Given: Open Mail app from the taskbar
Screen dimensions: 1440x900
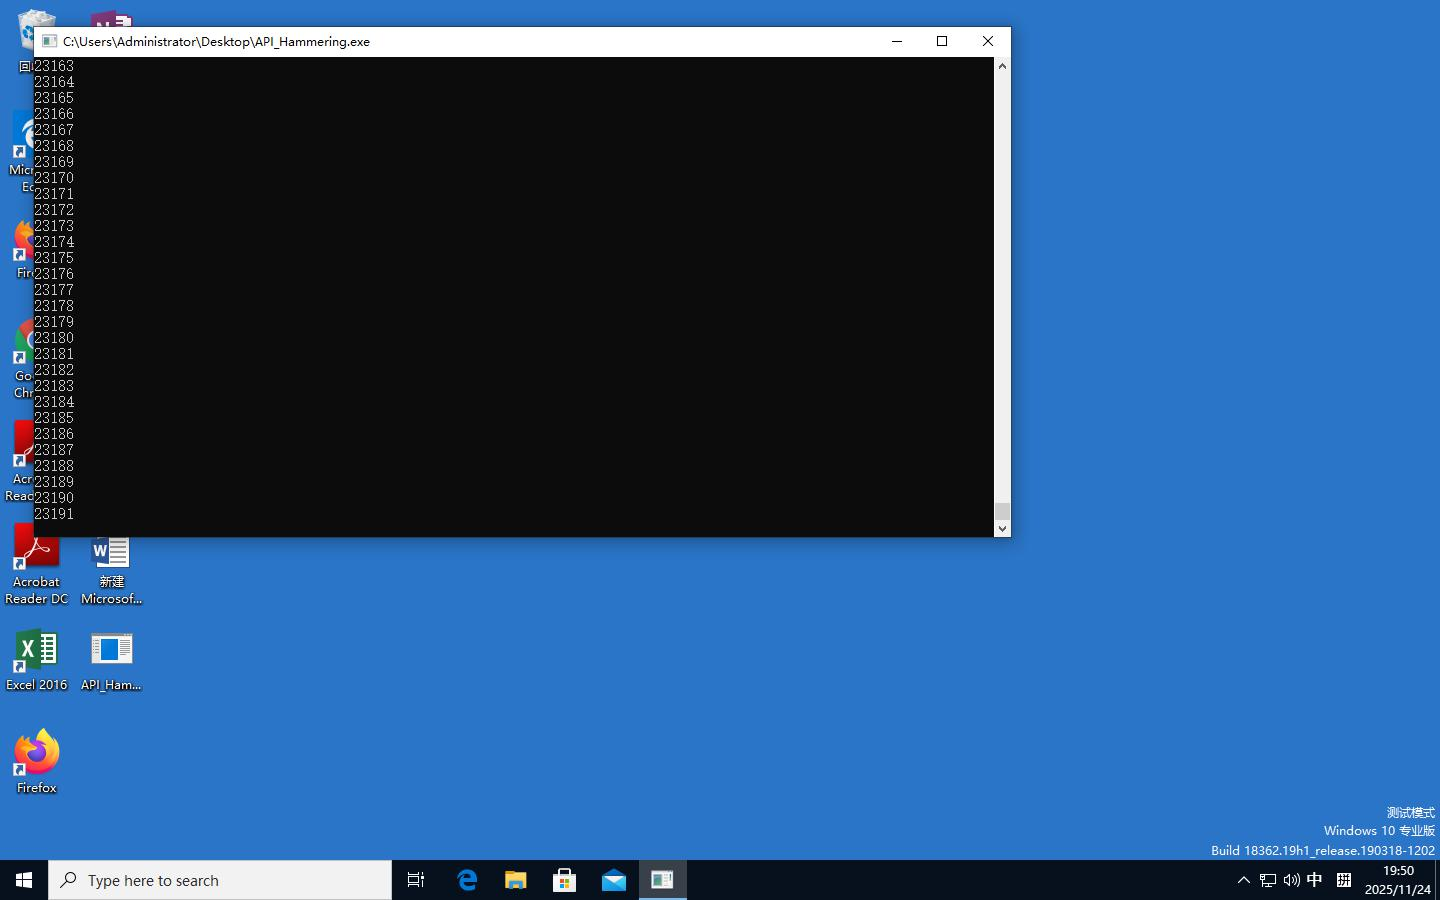Looking at the screenshot, I should pos(614,880).
